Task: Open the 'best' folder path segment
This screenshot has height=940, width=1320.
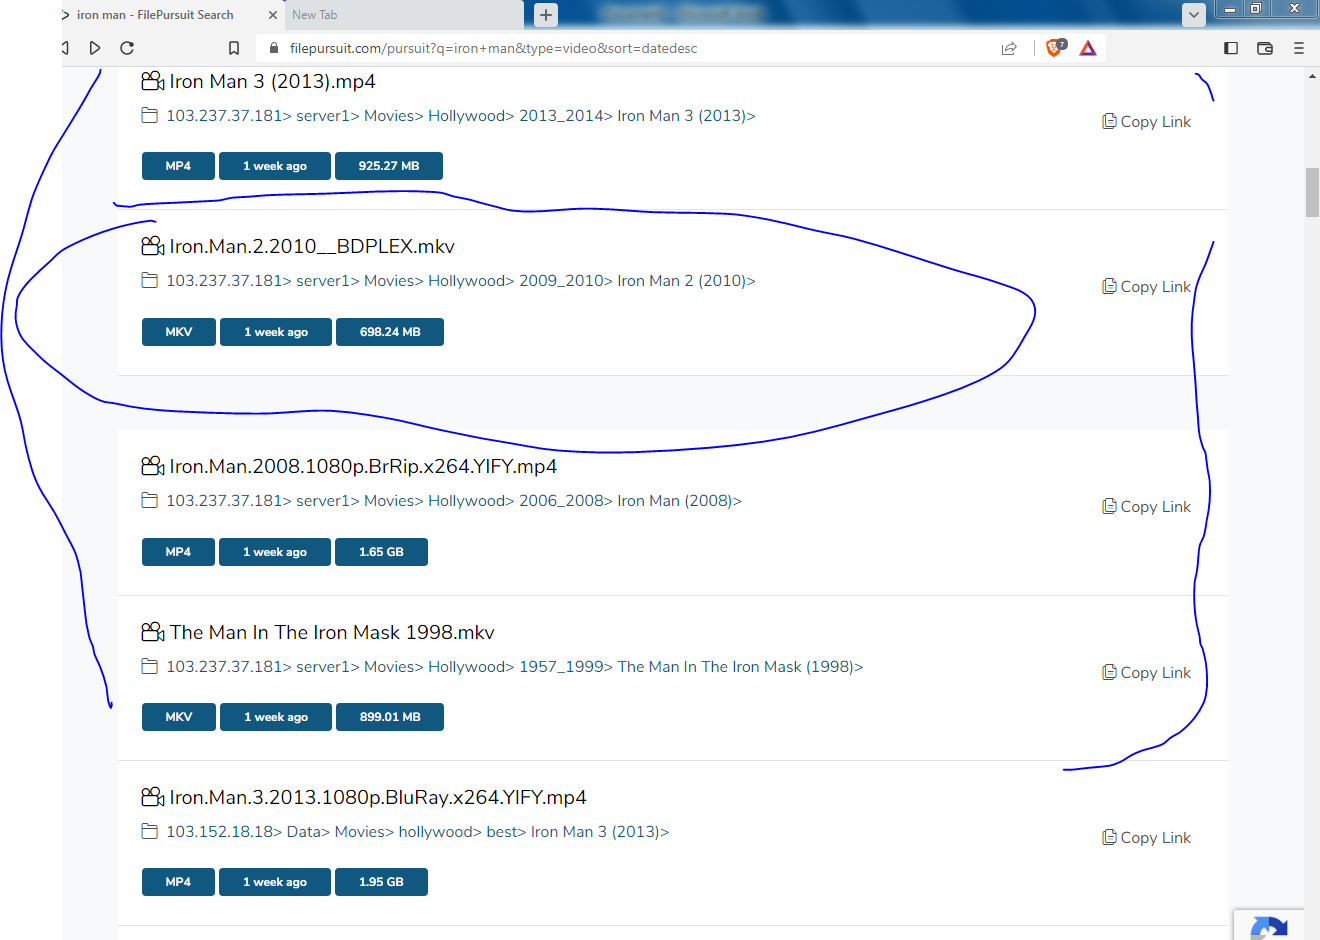Action: pyautogui.click(x=504, y=832)
